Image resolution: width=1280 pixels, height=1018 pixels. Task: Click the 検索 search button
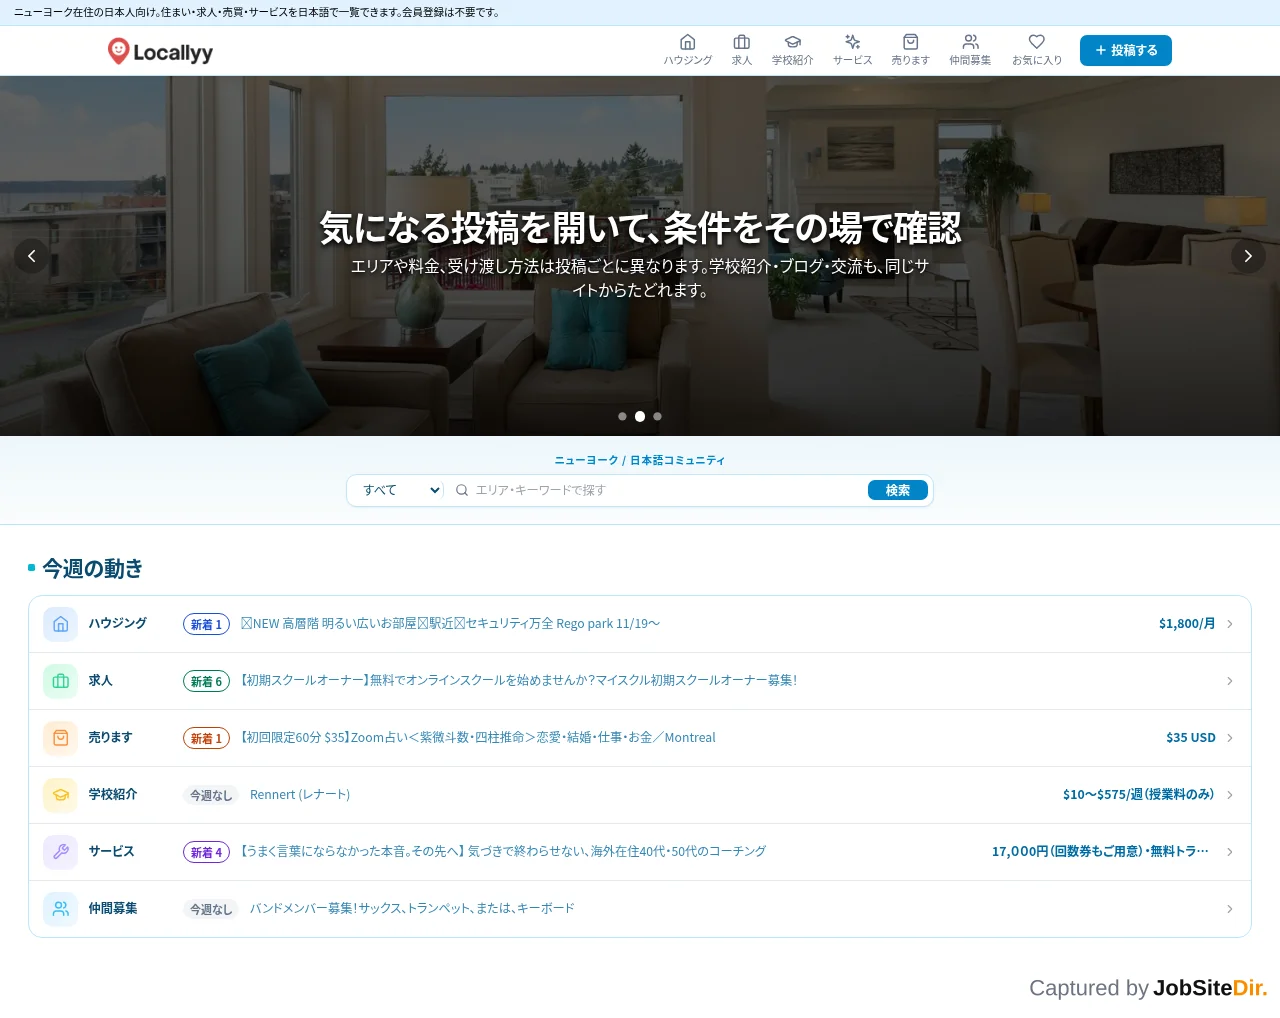pos(898,490)
